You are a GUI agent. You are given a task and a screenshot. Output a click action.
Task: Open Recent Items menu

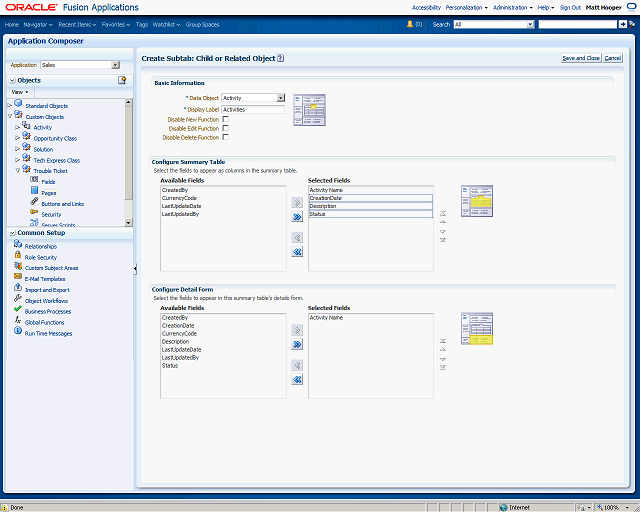[77, 24]
